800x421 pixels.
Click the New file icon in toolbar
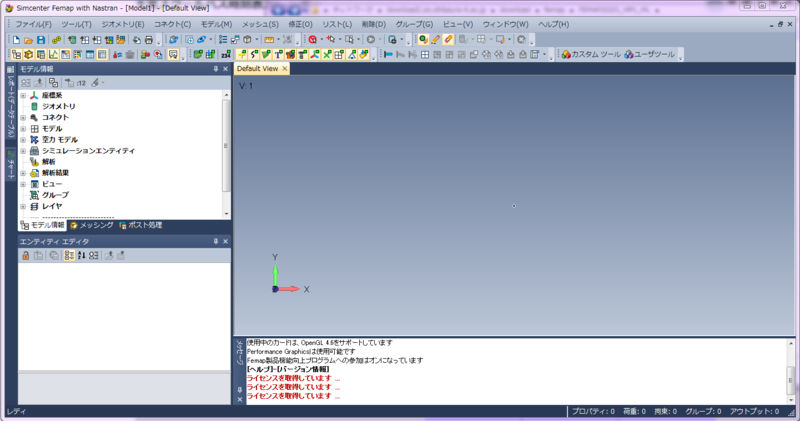click(14, 39)
